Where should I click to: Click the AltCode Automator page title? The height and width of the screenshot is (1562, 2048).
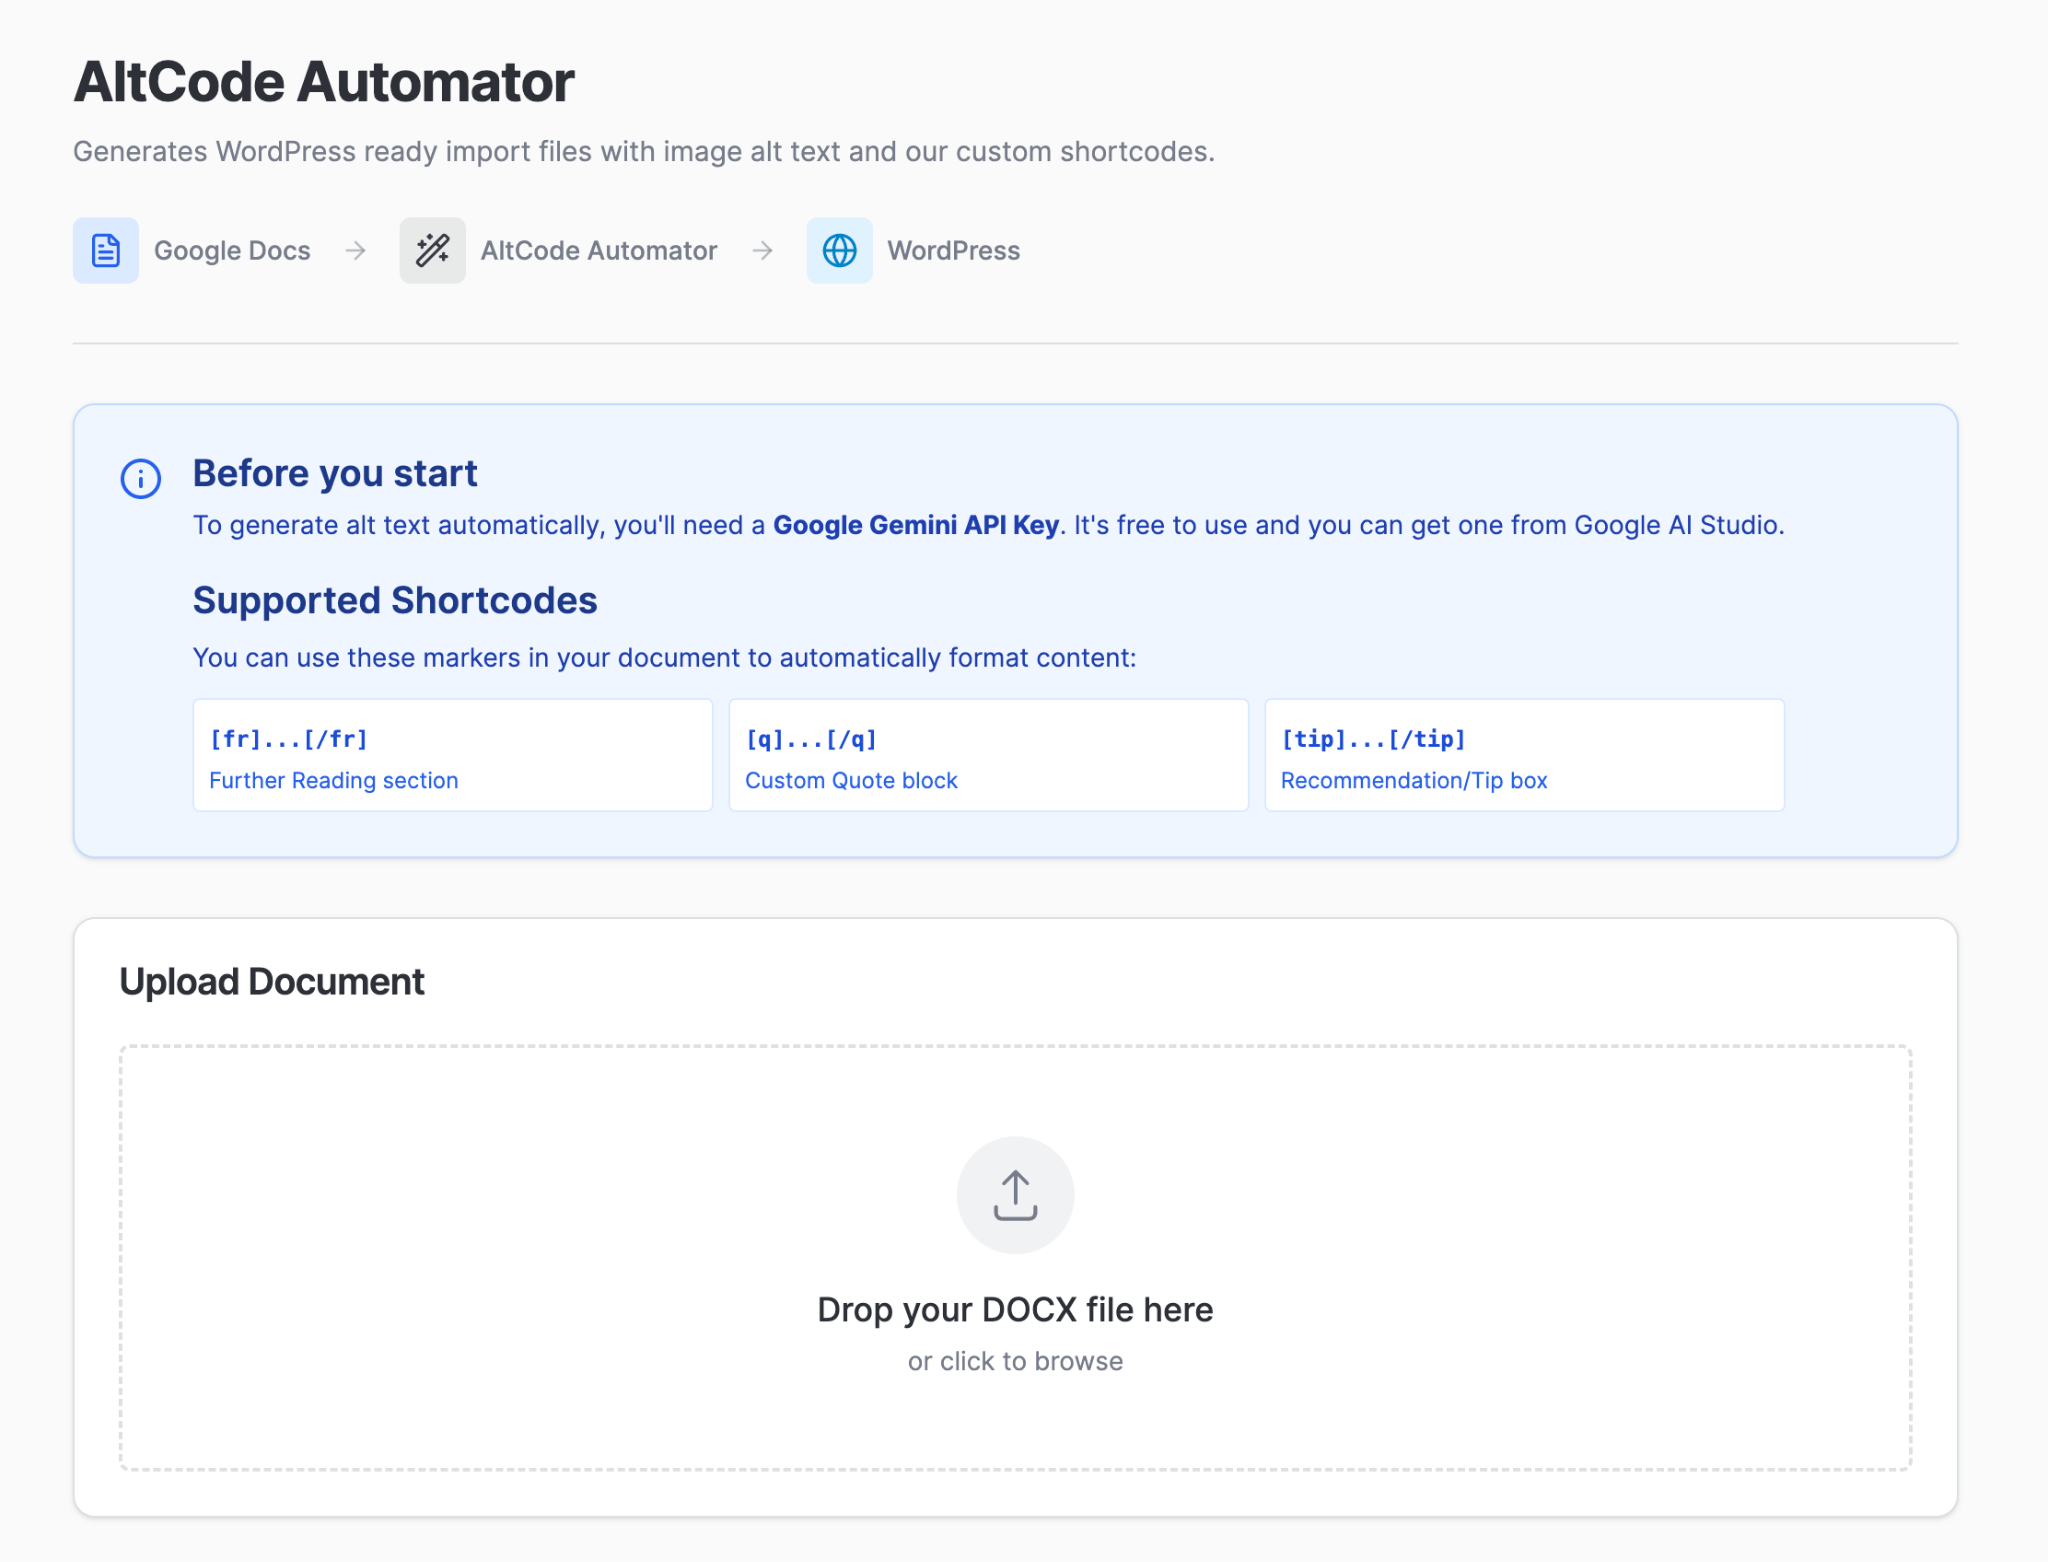(322, 81)
